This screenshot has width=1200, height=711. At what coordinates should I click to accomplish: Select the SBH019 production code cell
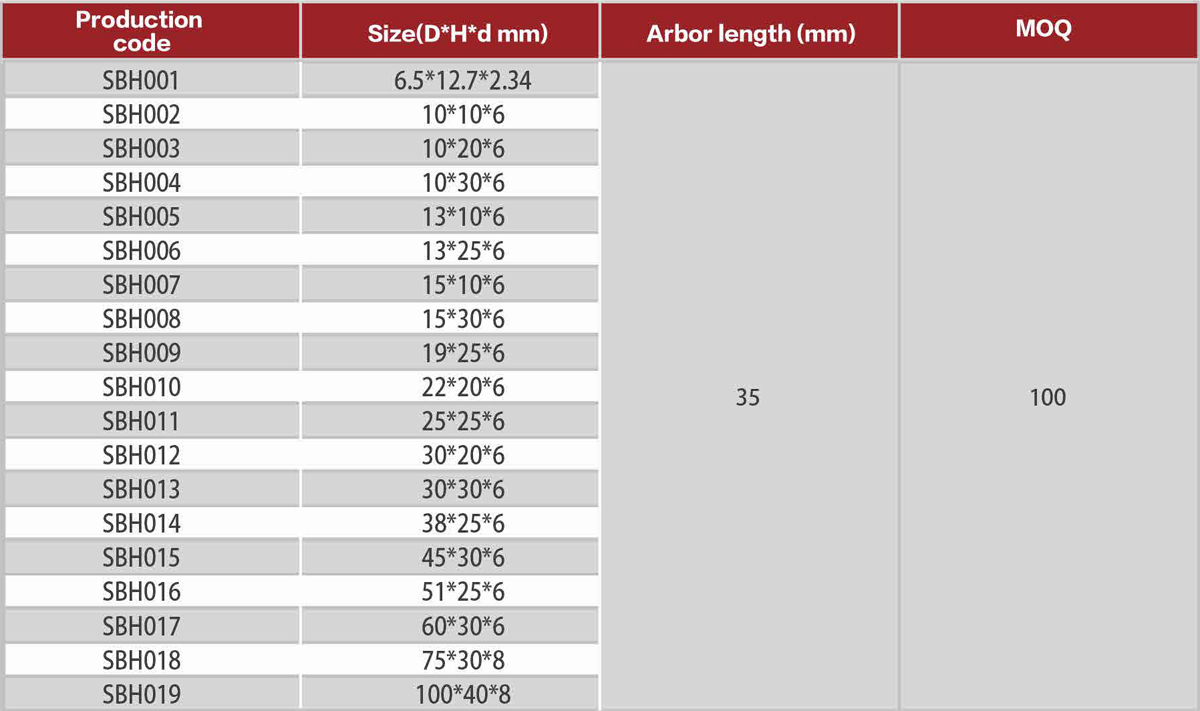coord(141,694)
